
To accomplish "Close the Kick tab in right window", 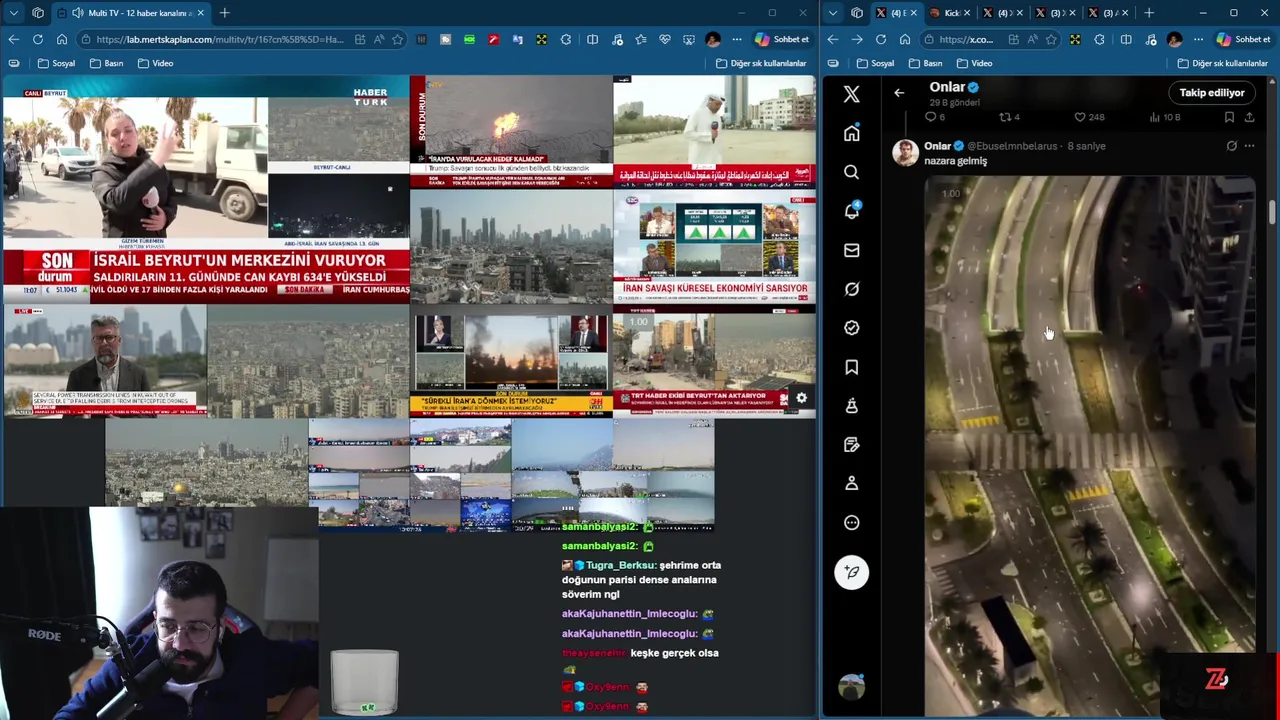I will point(965,13).
